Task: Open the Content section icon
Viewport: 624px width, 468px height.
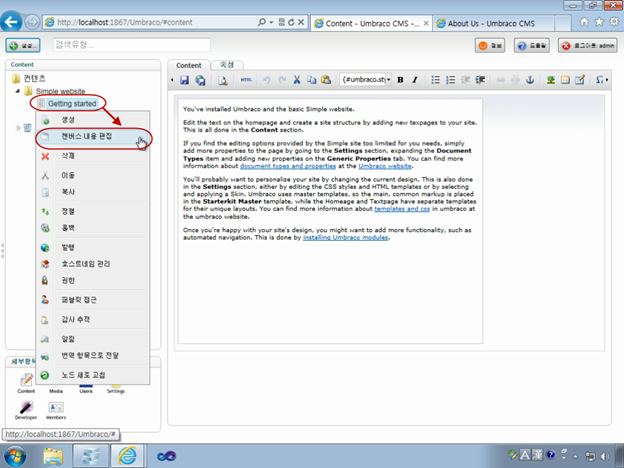Action: (26, 383)
